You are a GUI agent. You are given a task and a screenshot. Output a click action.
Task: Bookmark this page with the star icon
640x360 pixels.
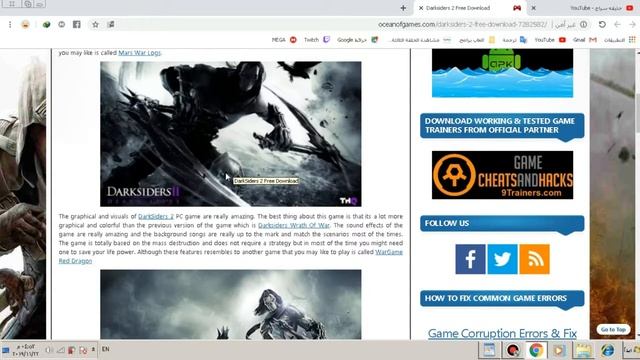[x=95, y=24]
